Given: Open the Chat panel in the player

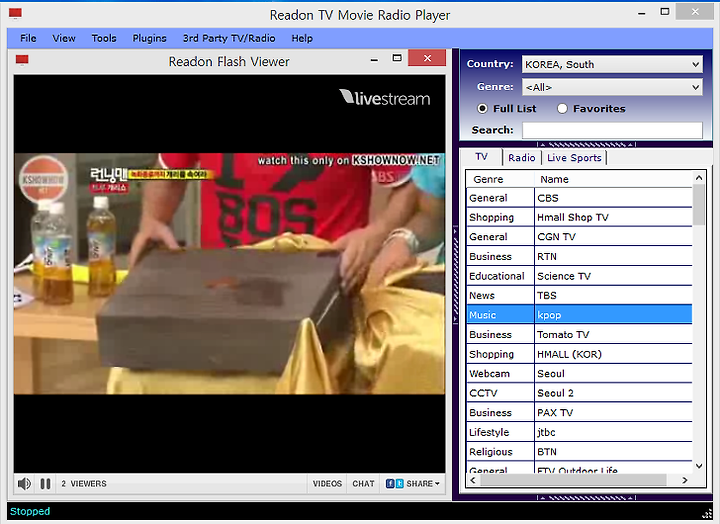Looking at the screenshot, I should pyautogui.click(x=363, y=484).
